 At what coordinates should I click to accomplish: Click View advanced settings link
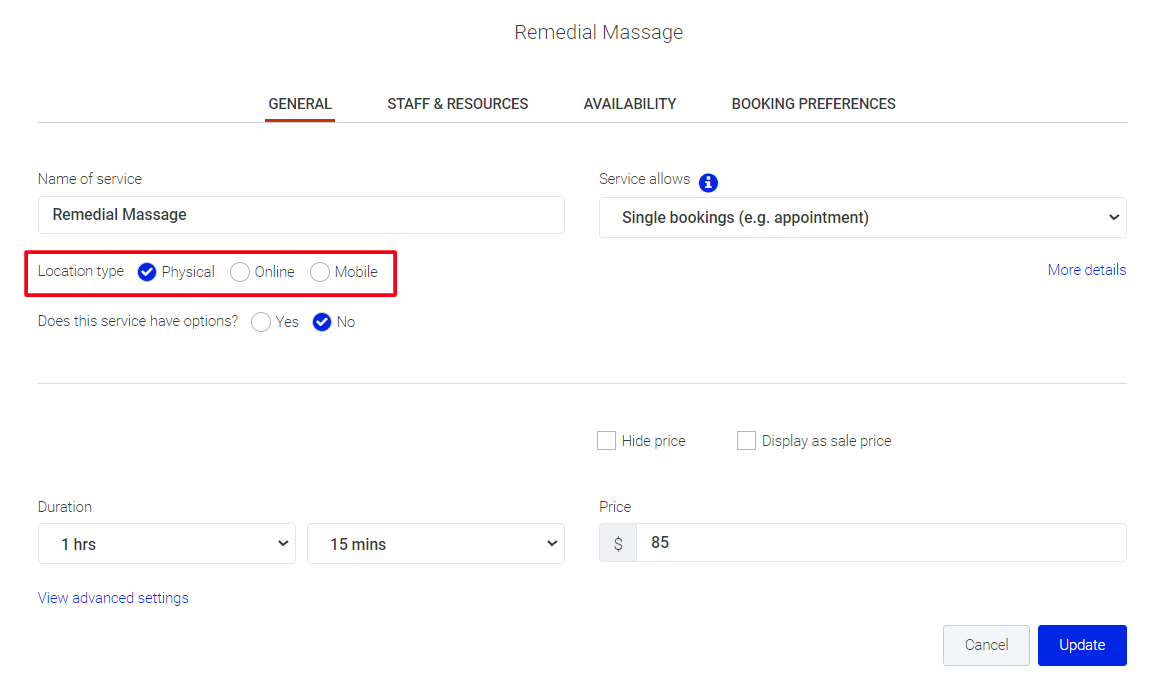point(113,598)
